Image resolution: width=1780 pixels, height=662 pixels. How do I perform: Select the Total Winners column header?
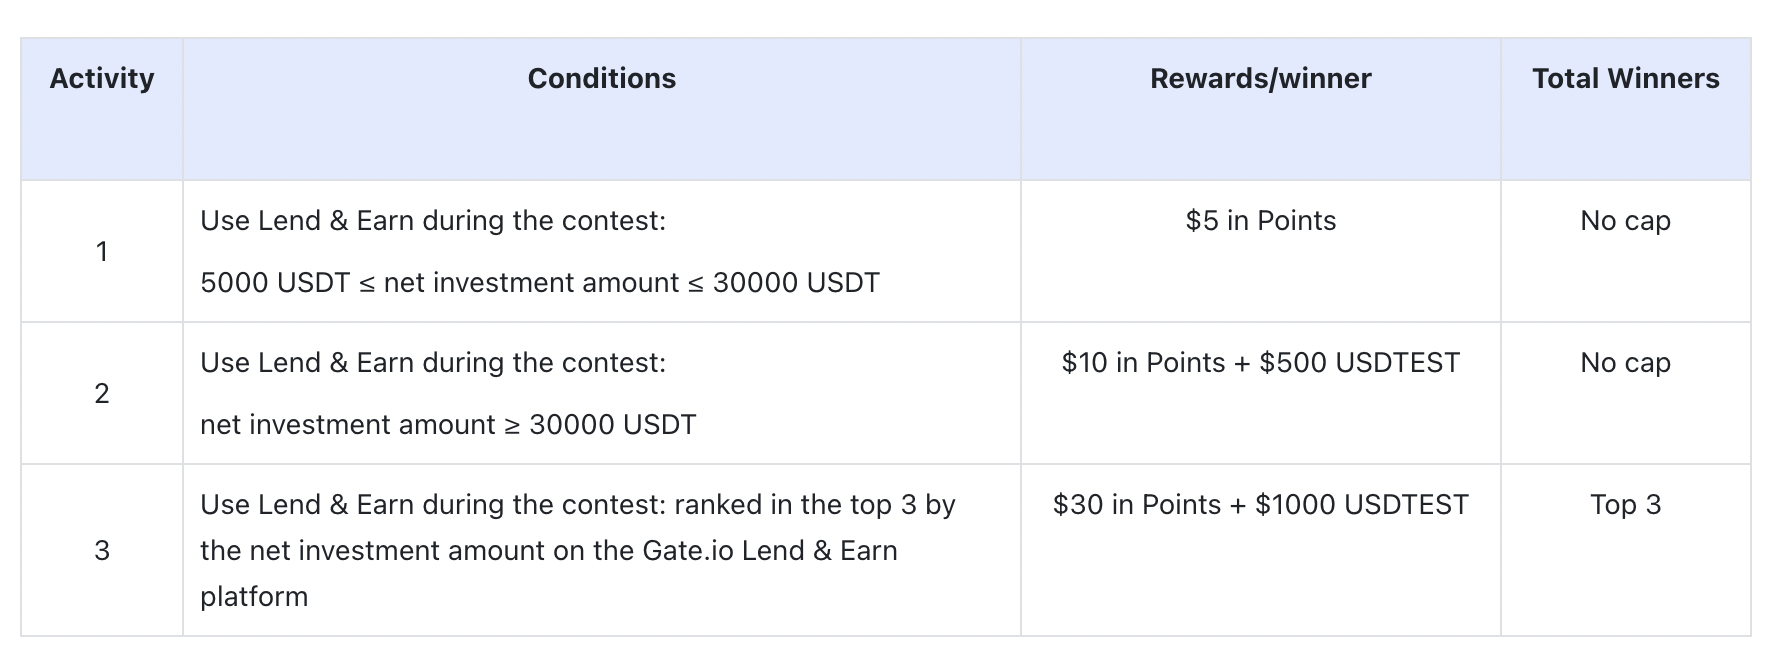coord(1625,79)
